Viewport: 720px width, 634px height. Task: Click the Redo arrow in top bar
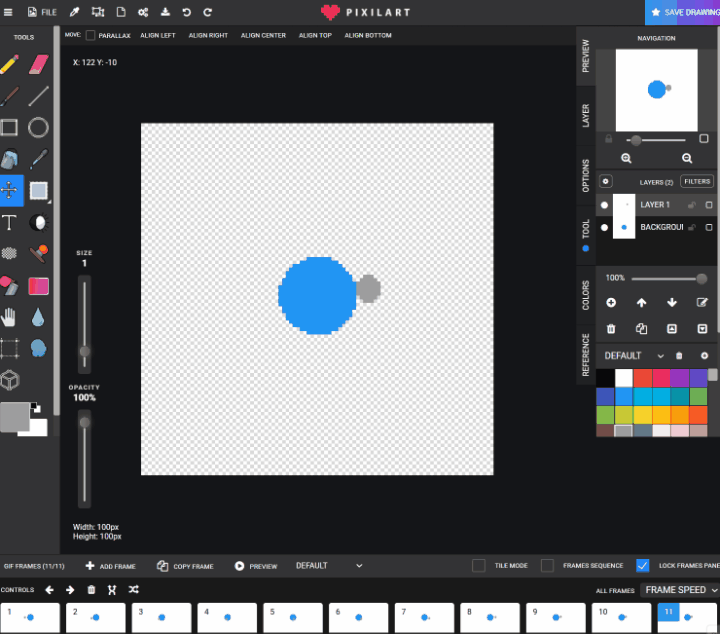coord(208,12)
